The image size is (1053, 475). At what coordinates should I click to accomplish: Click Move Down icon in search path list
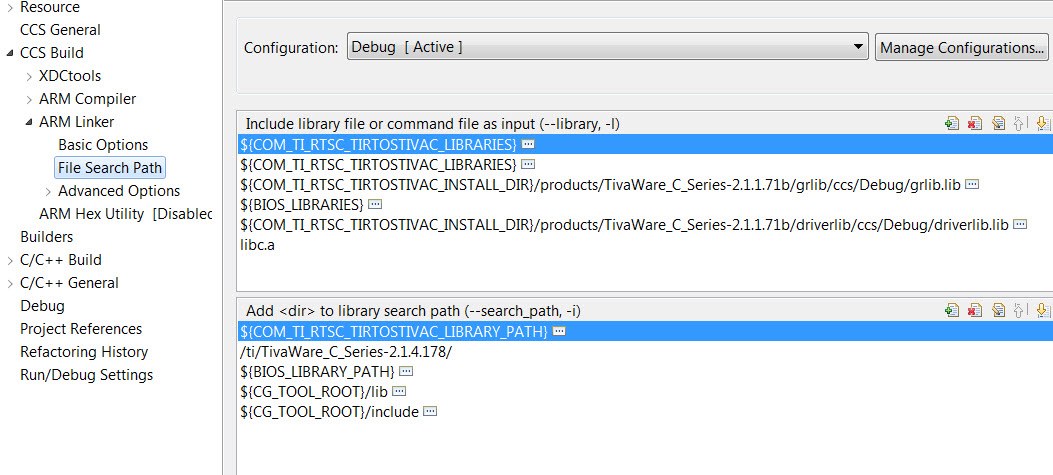pyautogui.click(x=1042, y=310)
